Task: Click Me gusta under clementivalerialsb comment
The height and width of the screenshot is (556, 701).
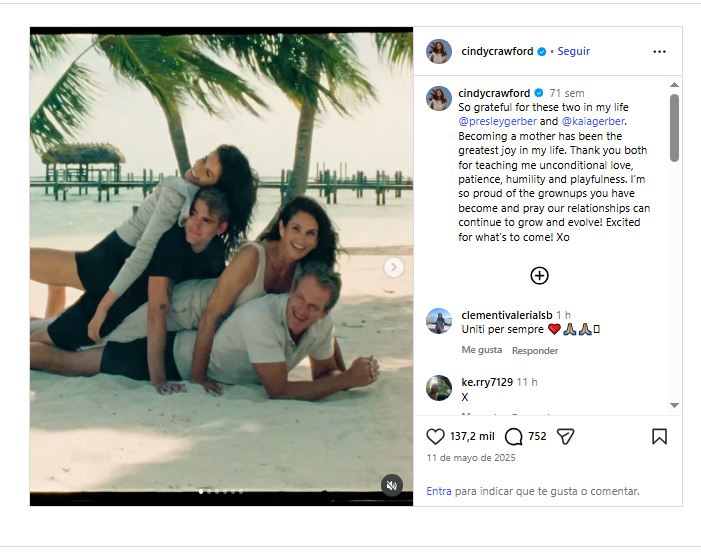Action: pyautogui.click(x=481, y=350)
